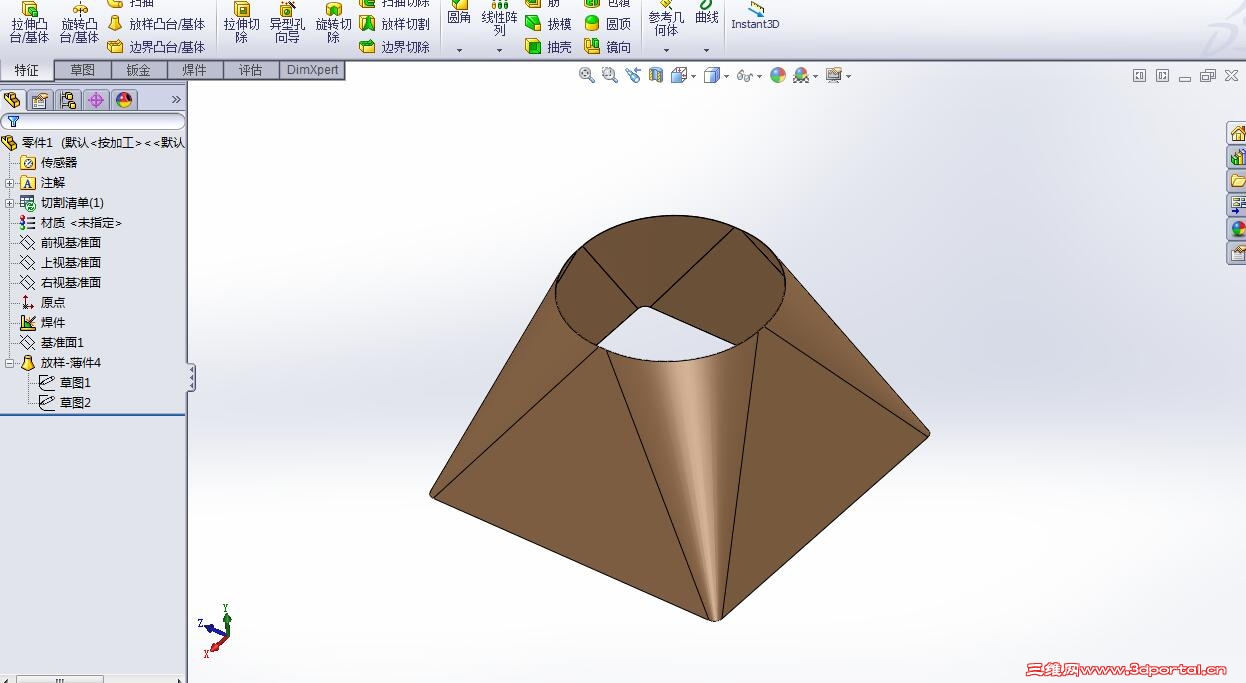Image resolution: width=1246 pixels, height=683 pixels.
Task: Select 右视基准面 right plane
Action: 61,283
